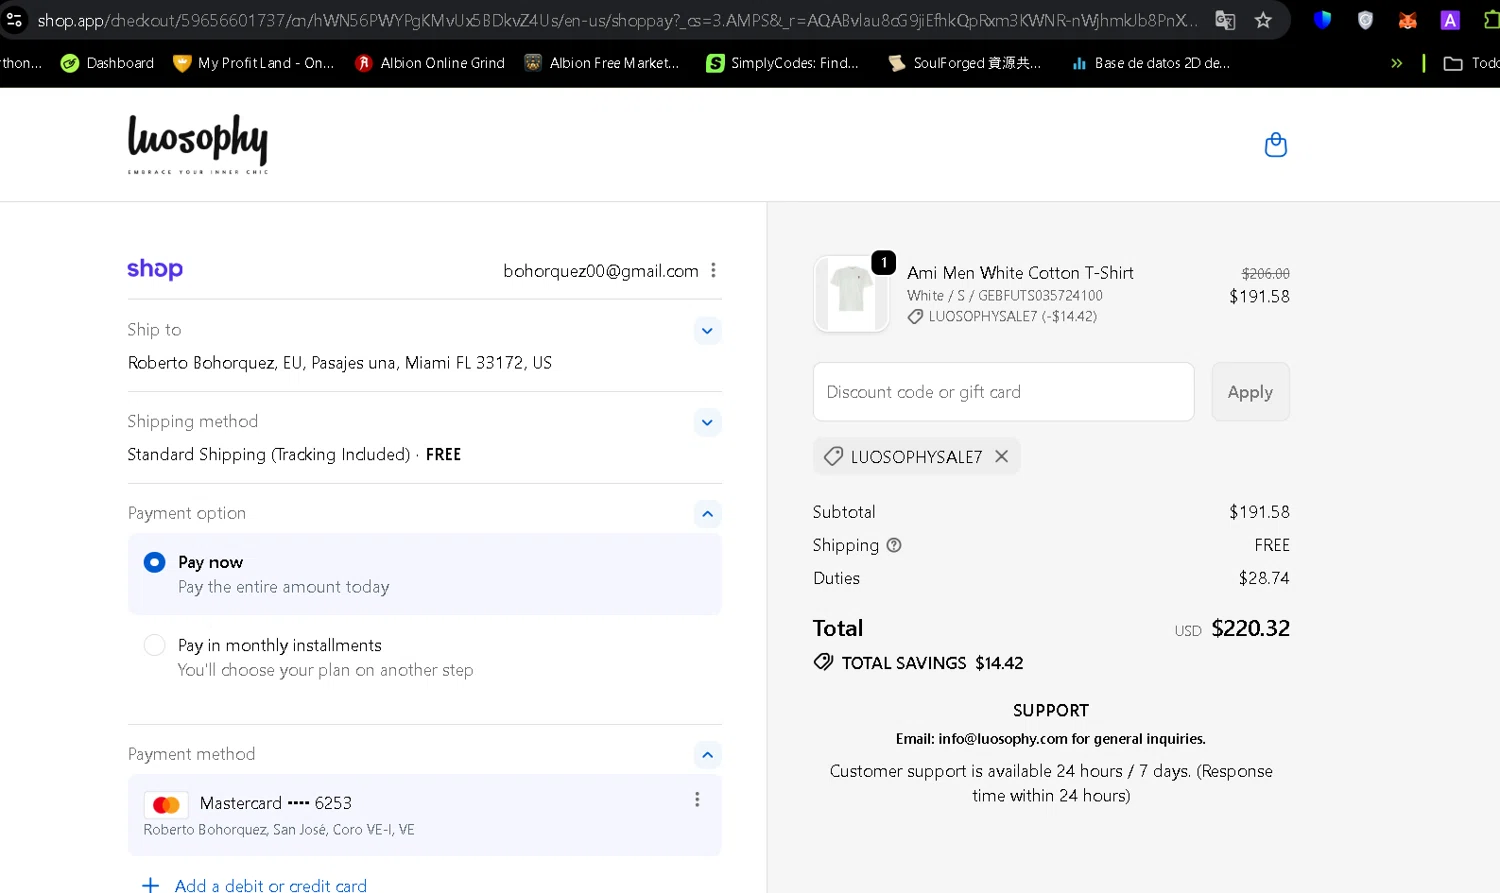
Task: Open the My ProfitLand bookmark
Action: [x=254, y=63]
